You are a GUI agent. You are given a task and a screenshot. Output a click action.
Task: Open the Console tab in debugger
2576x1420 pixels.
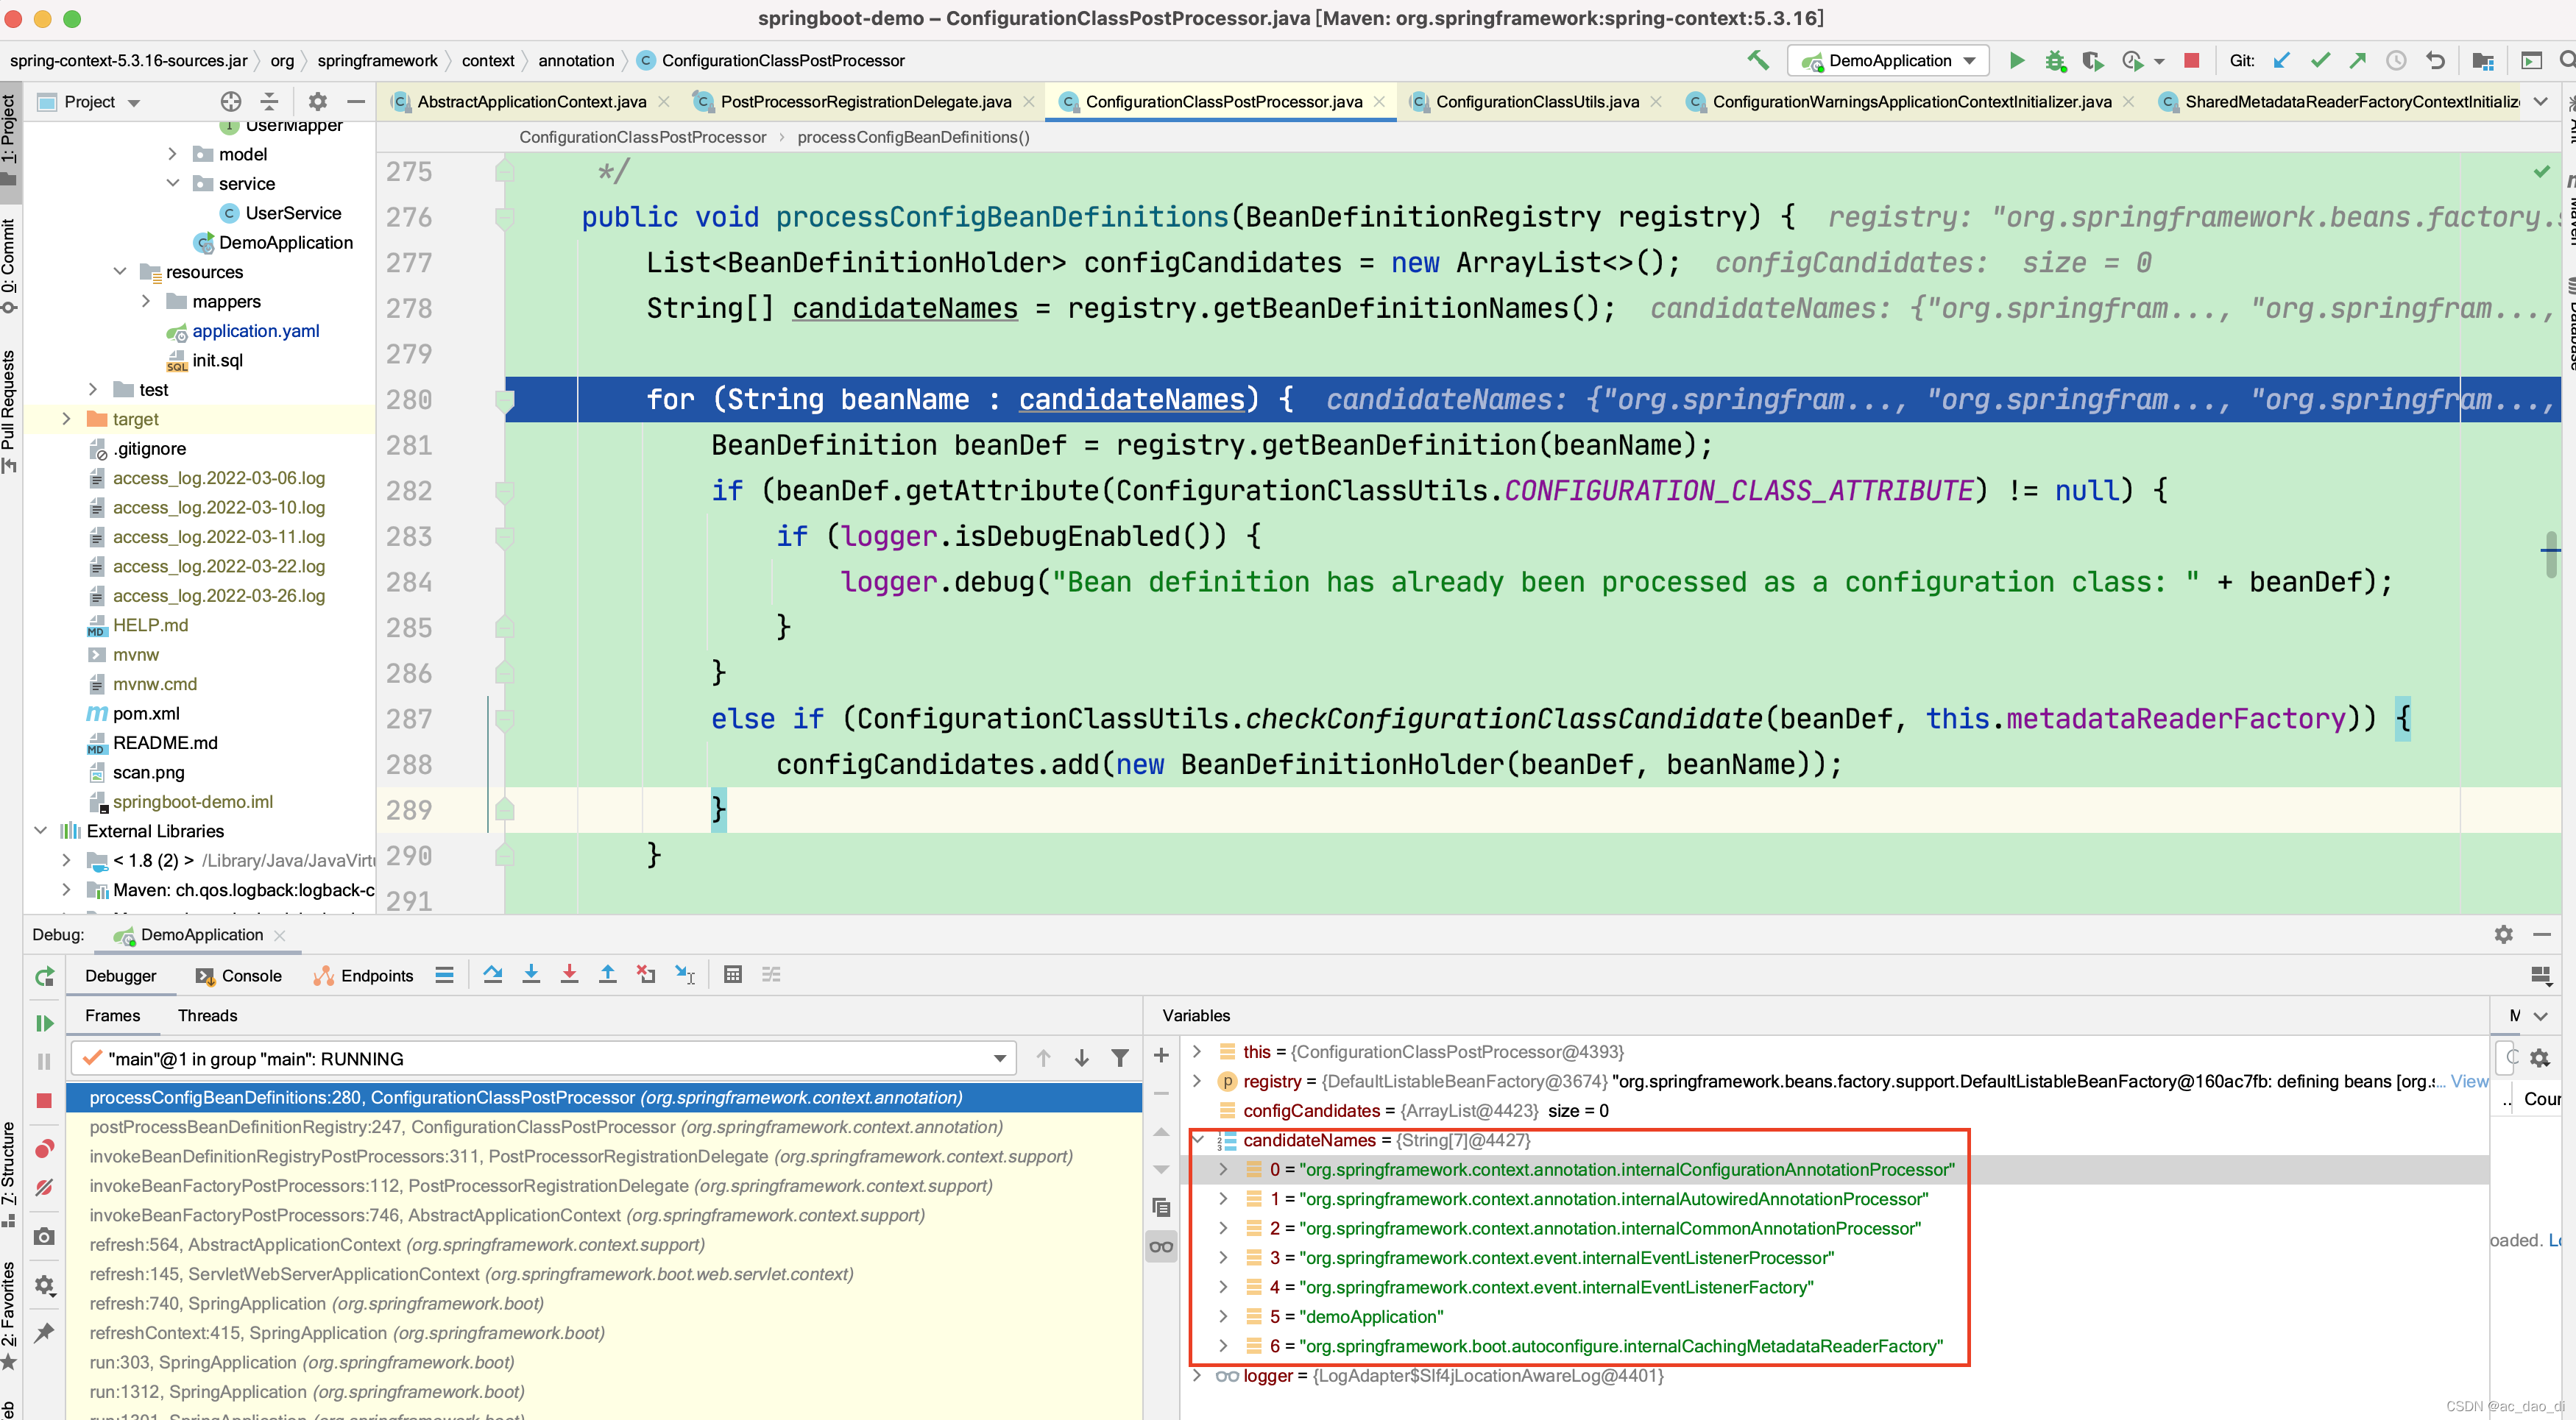coord(239,976)
